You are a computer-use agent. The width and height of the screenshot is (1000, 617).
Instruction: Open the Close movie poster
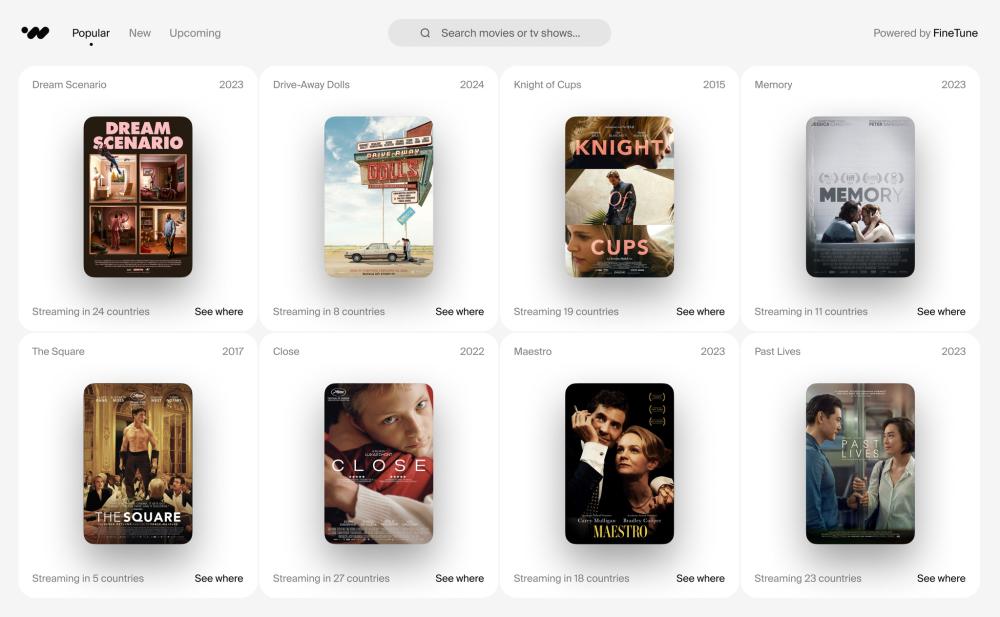coord(379,463)
